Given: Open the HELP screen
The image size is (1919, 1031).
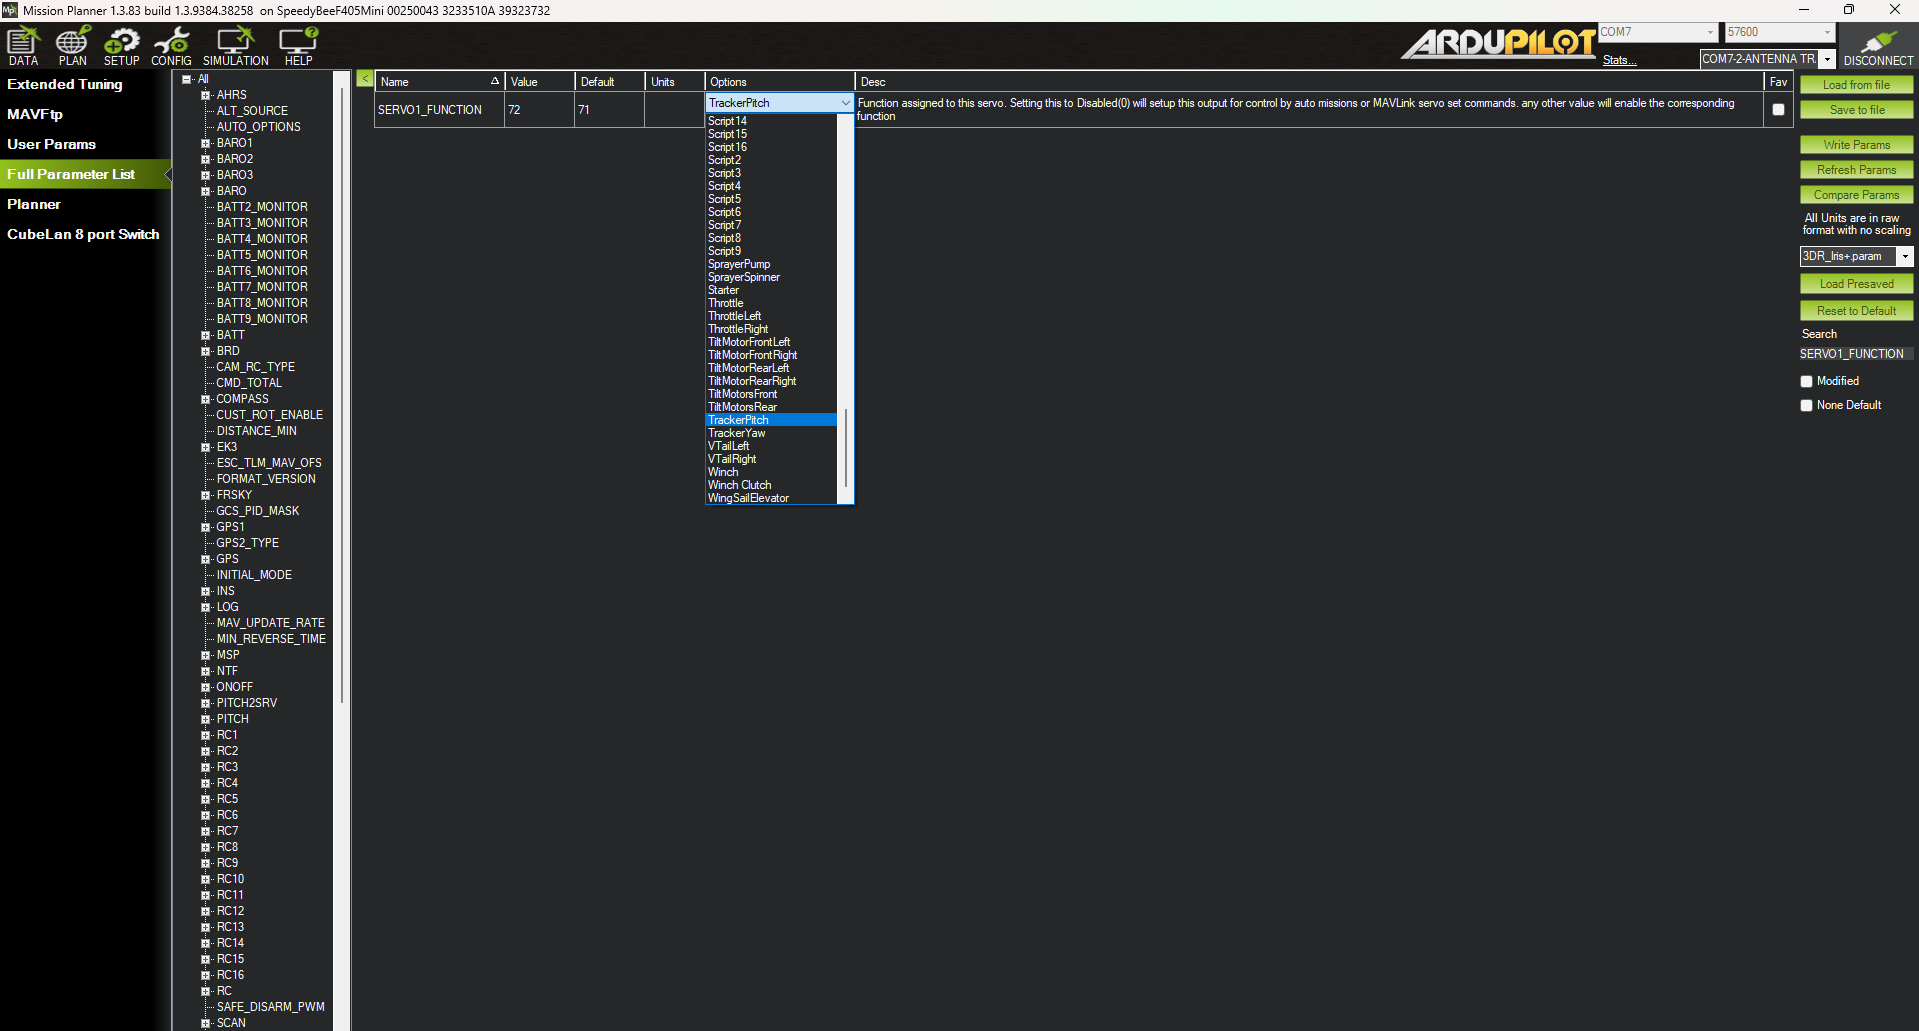Looking at the screenshot, I should tap(298, 46).
